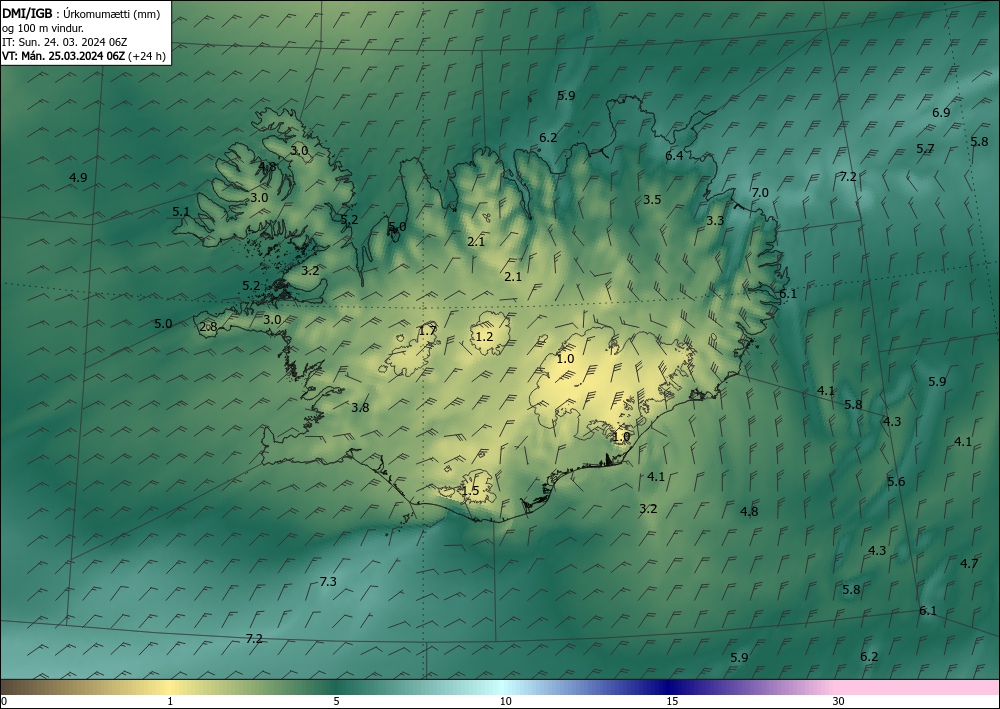Click the legend tick label '10'
Image resolution: width=1000 pixels, height=709 pixels.
click(505, 701)
